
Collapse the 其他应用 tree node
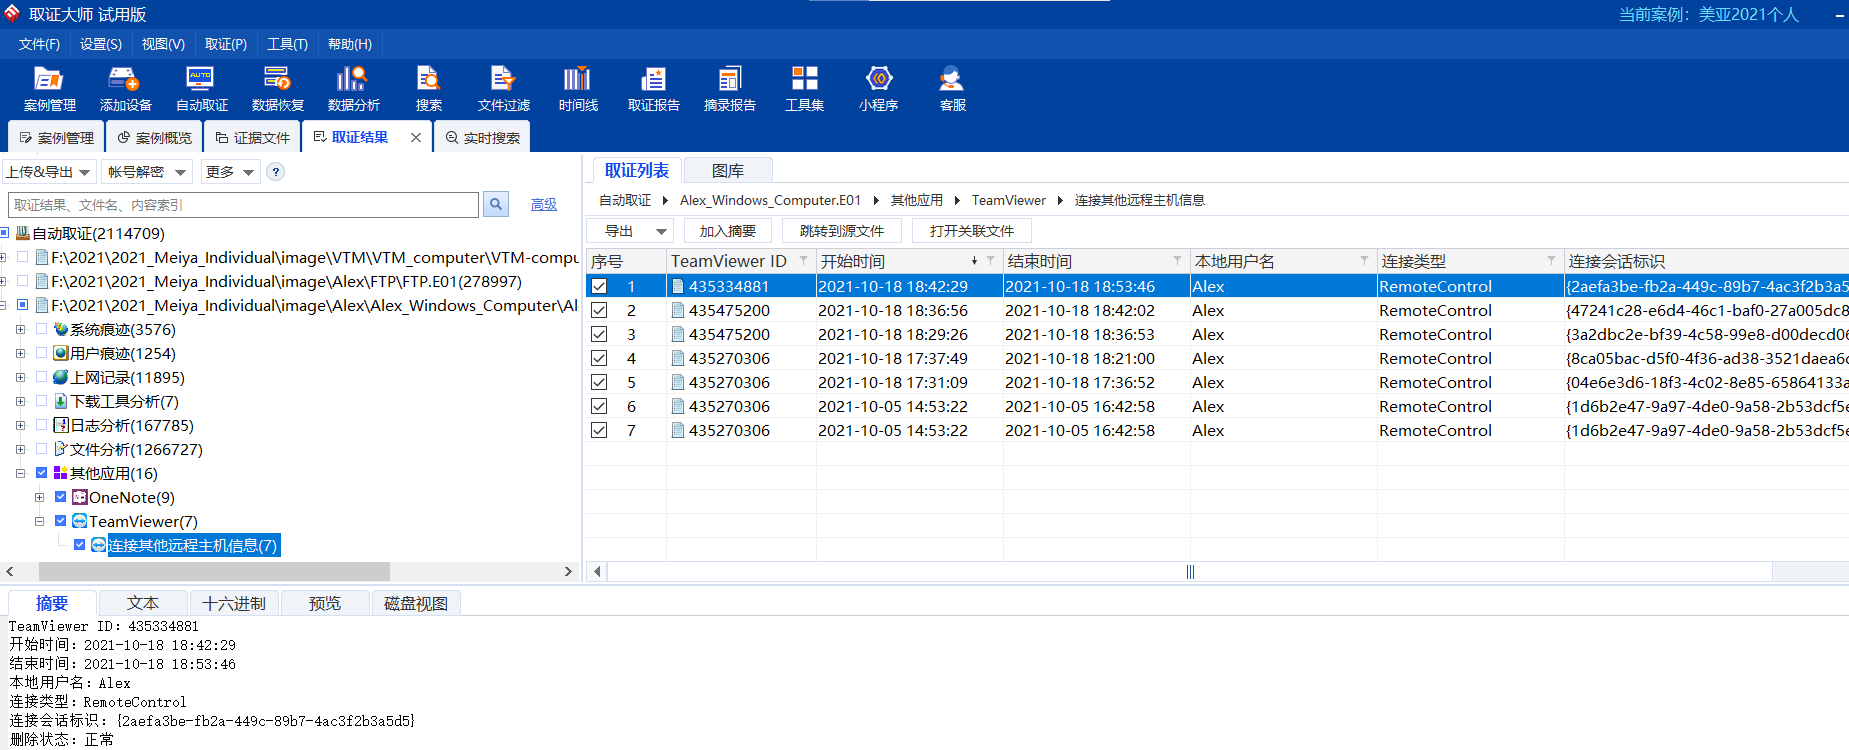[20, 473]
